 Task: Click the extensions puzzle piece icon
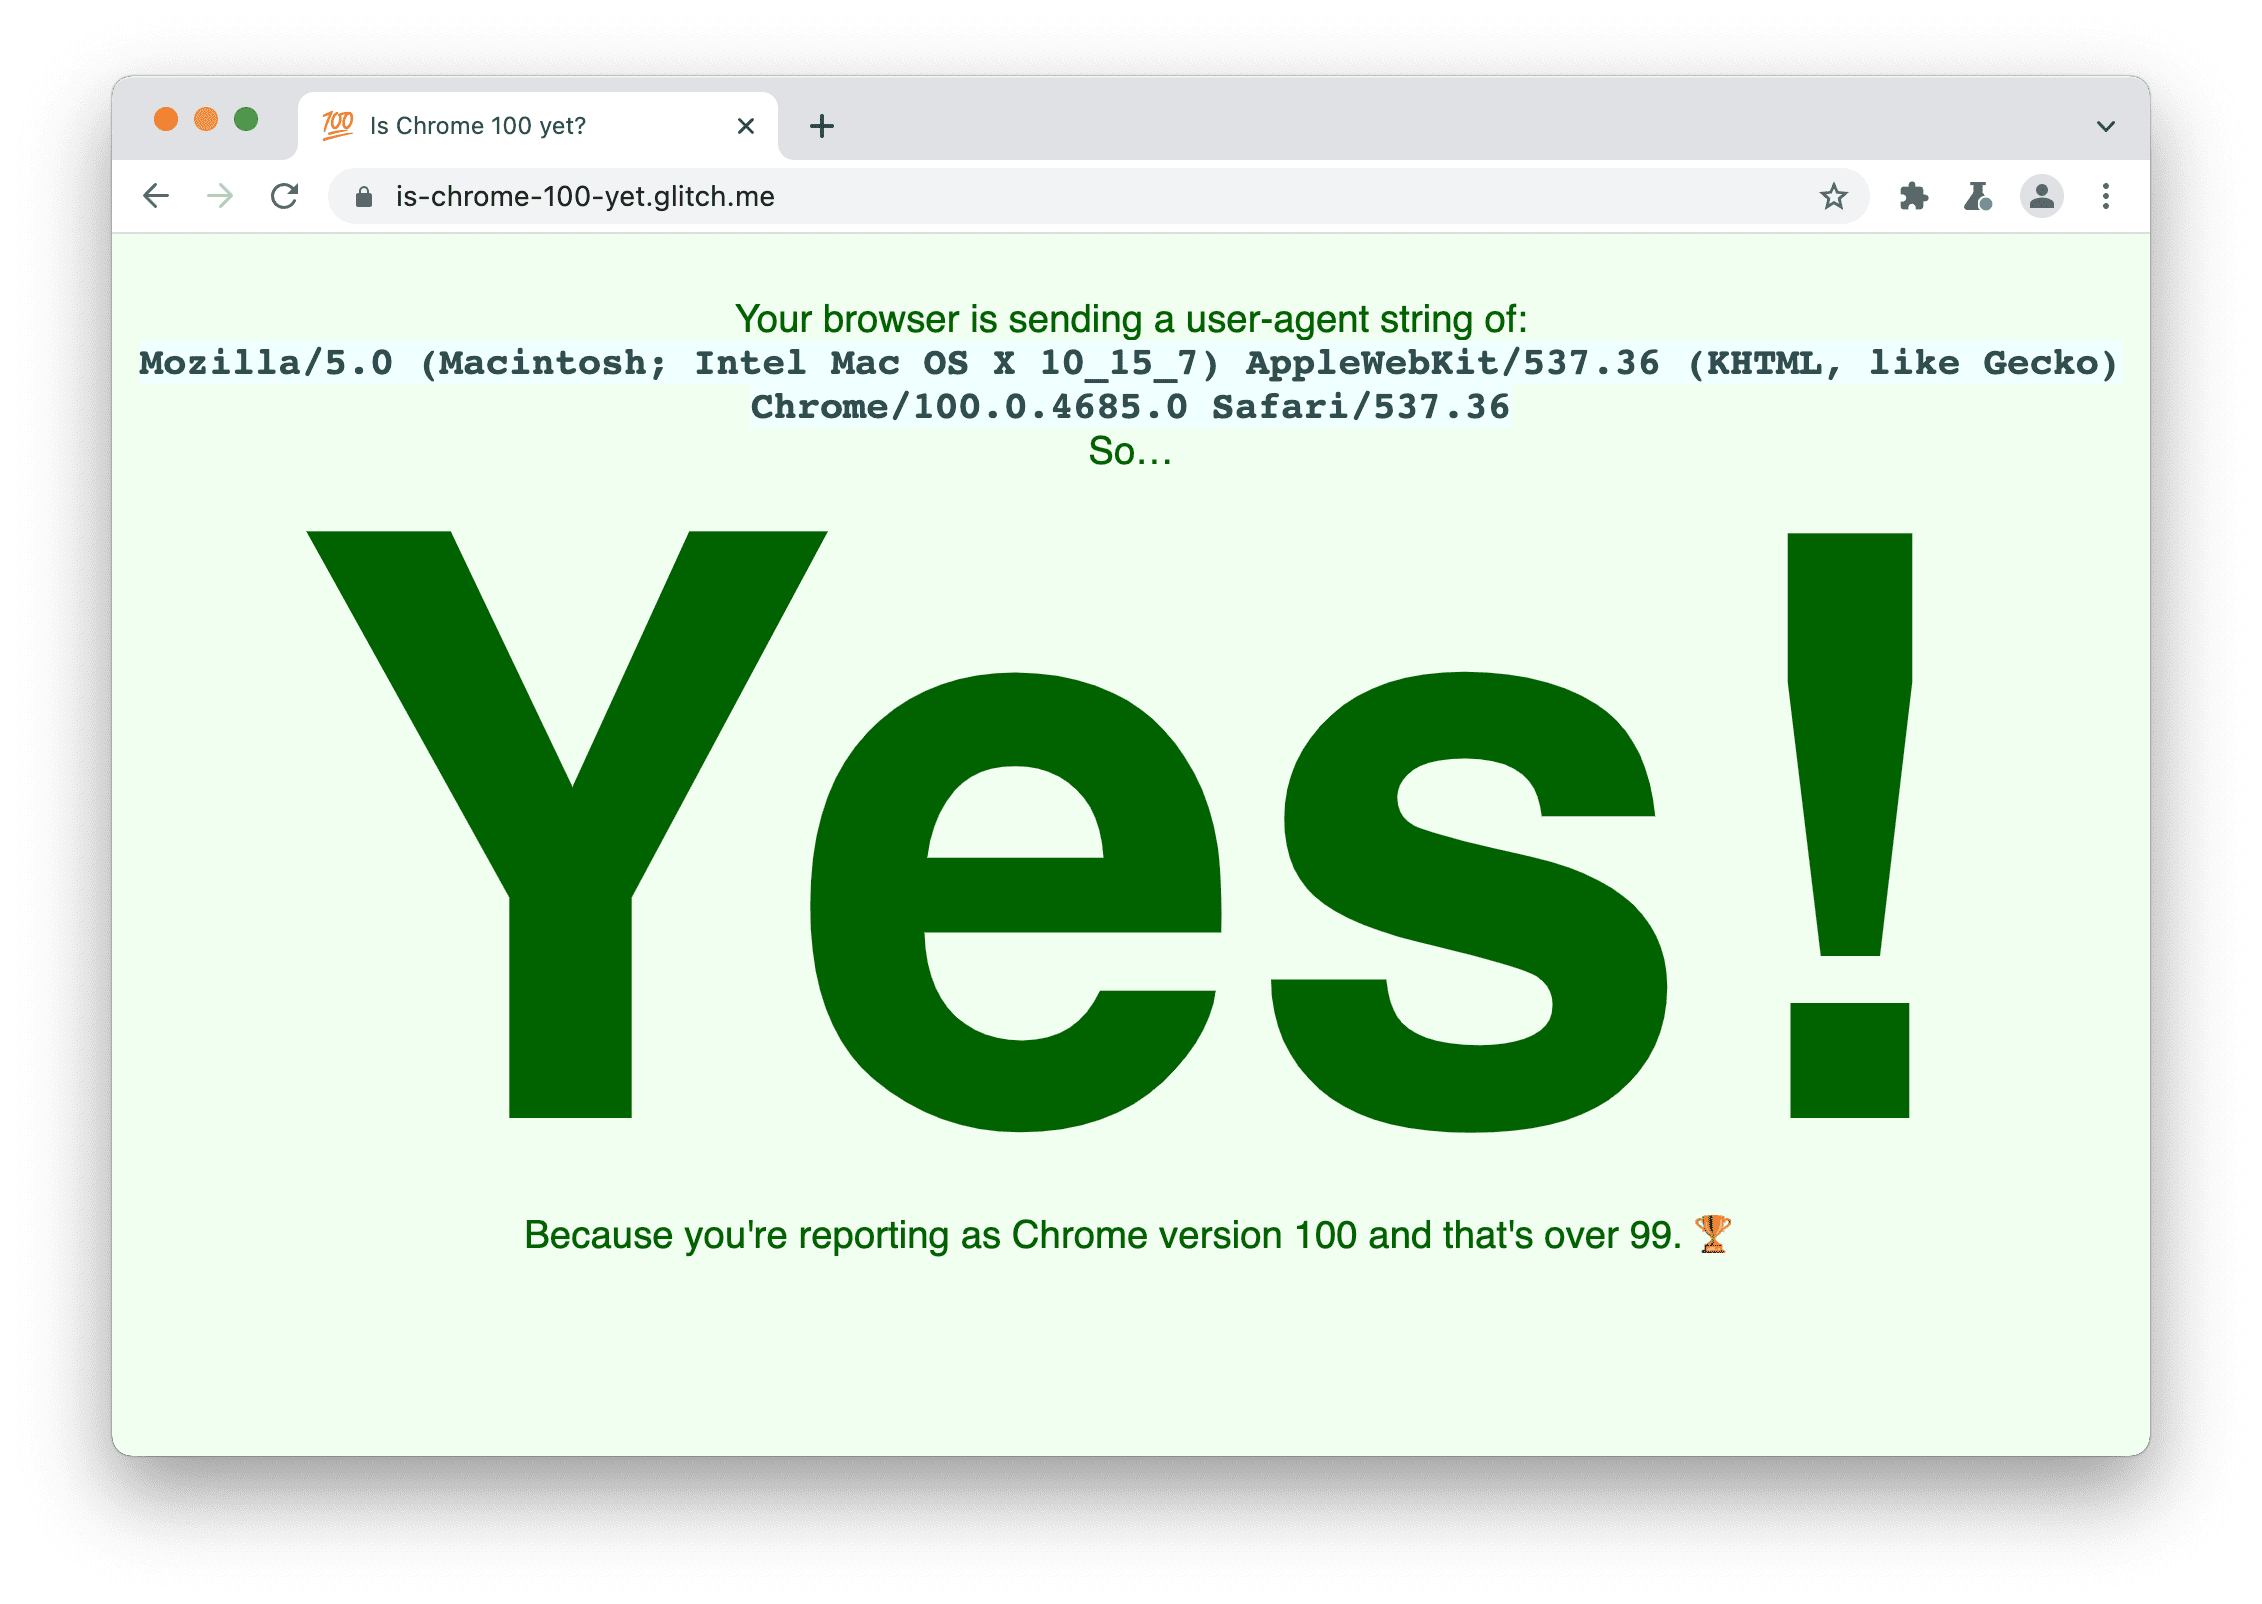coord(1911,193)
